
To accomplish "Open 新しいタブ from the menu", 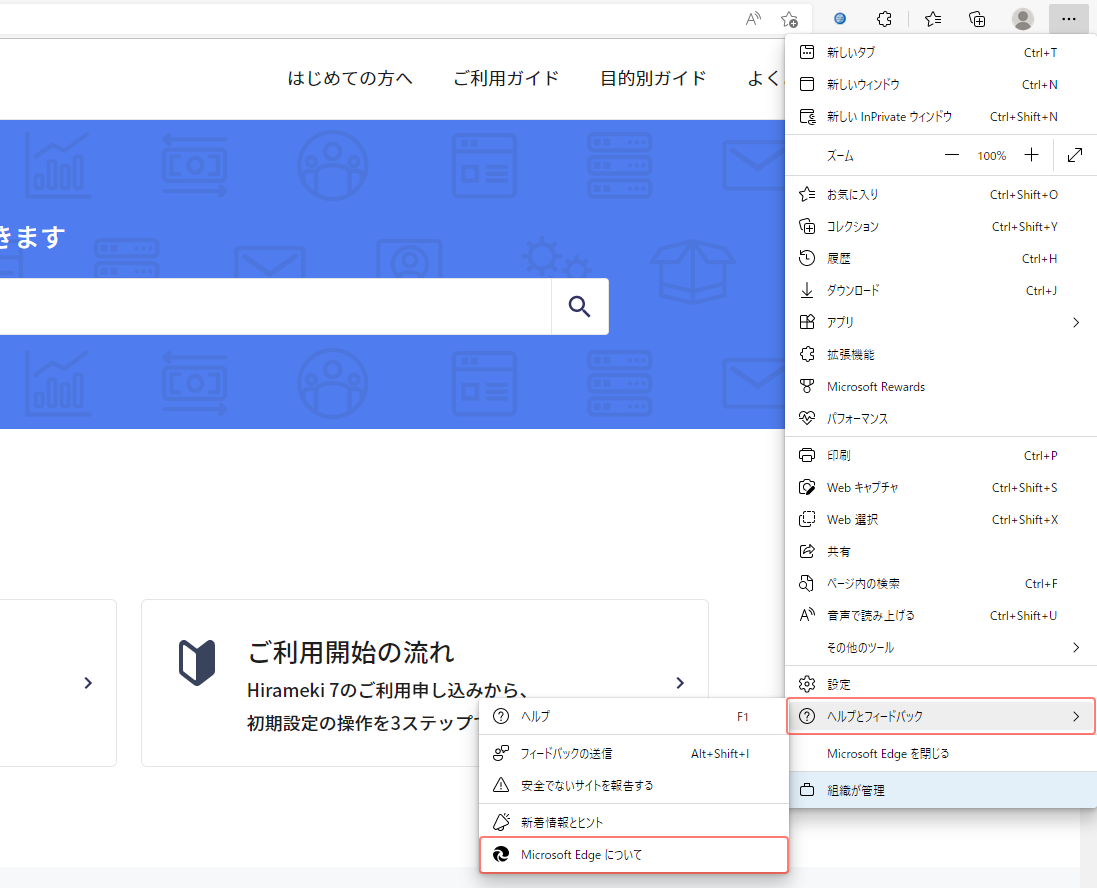I will coord(941,52).
